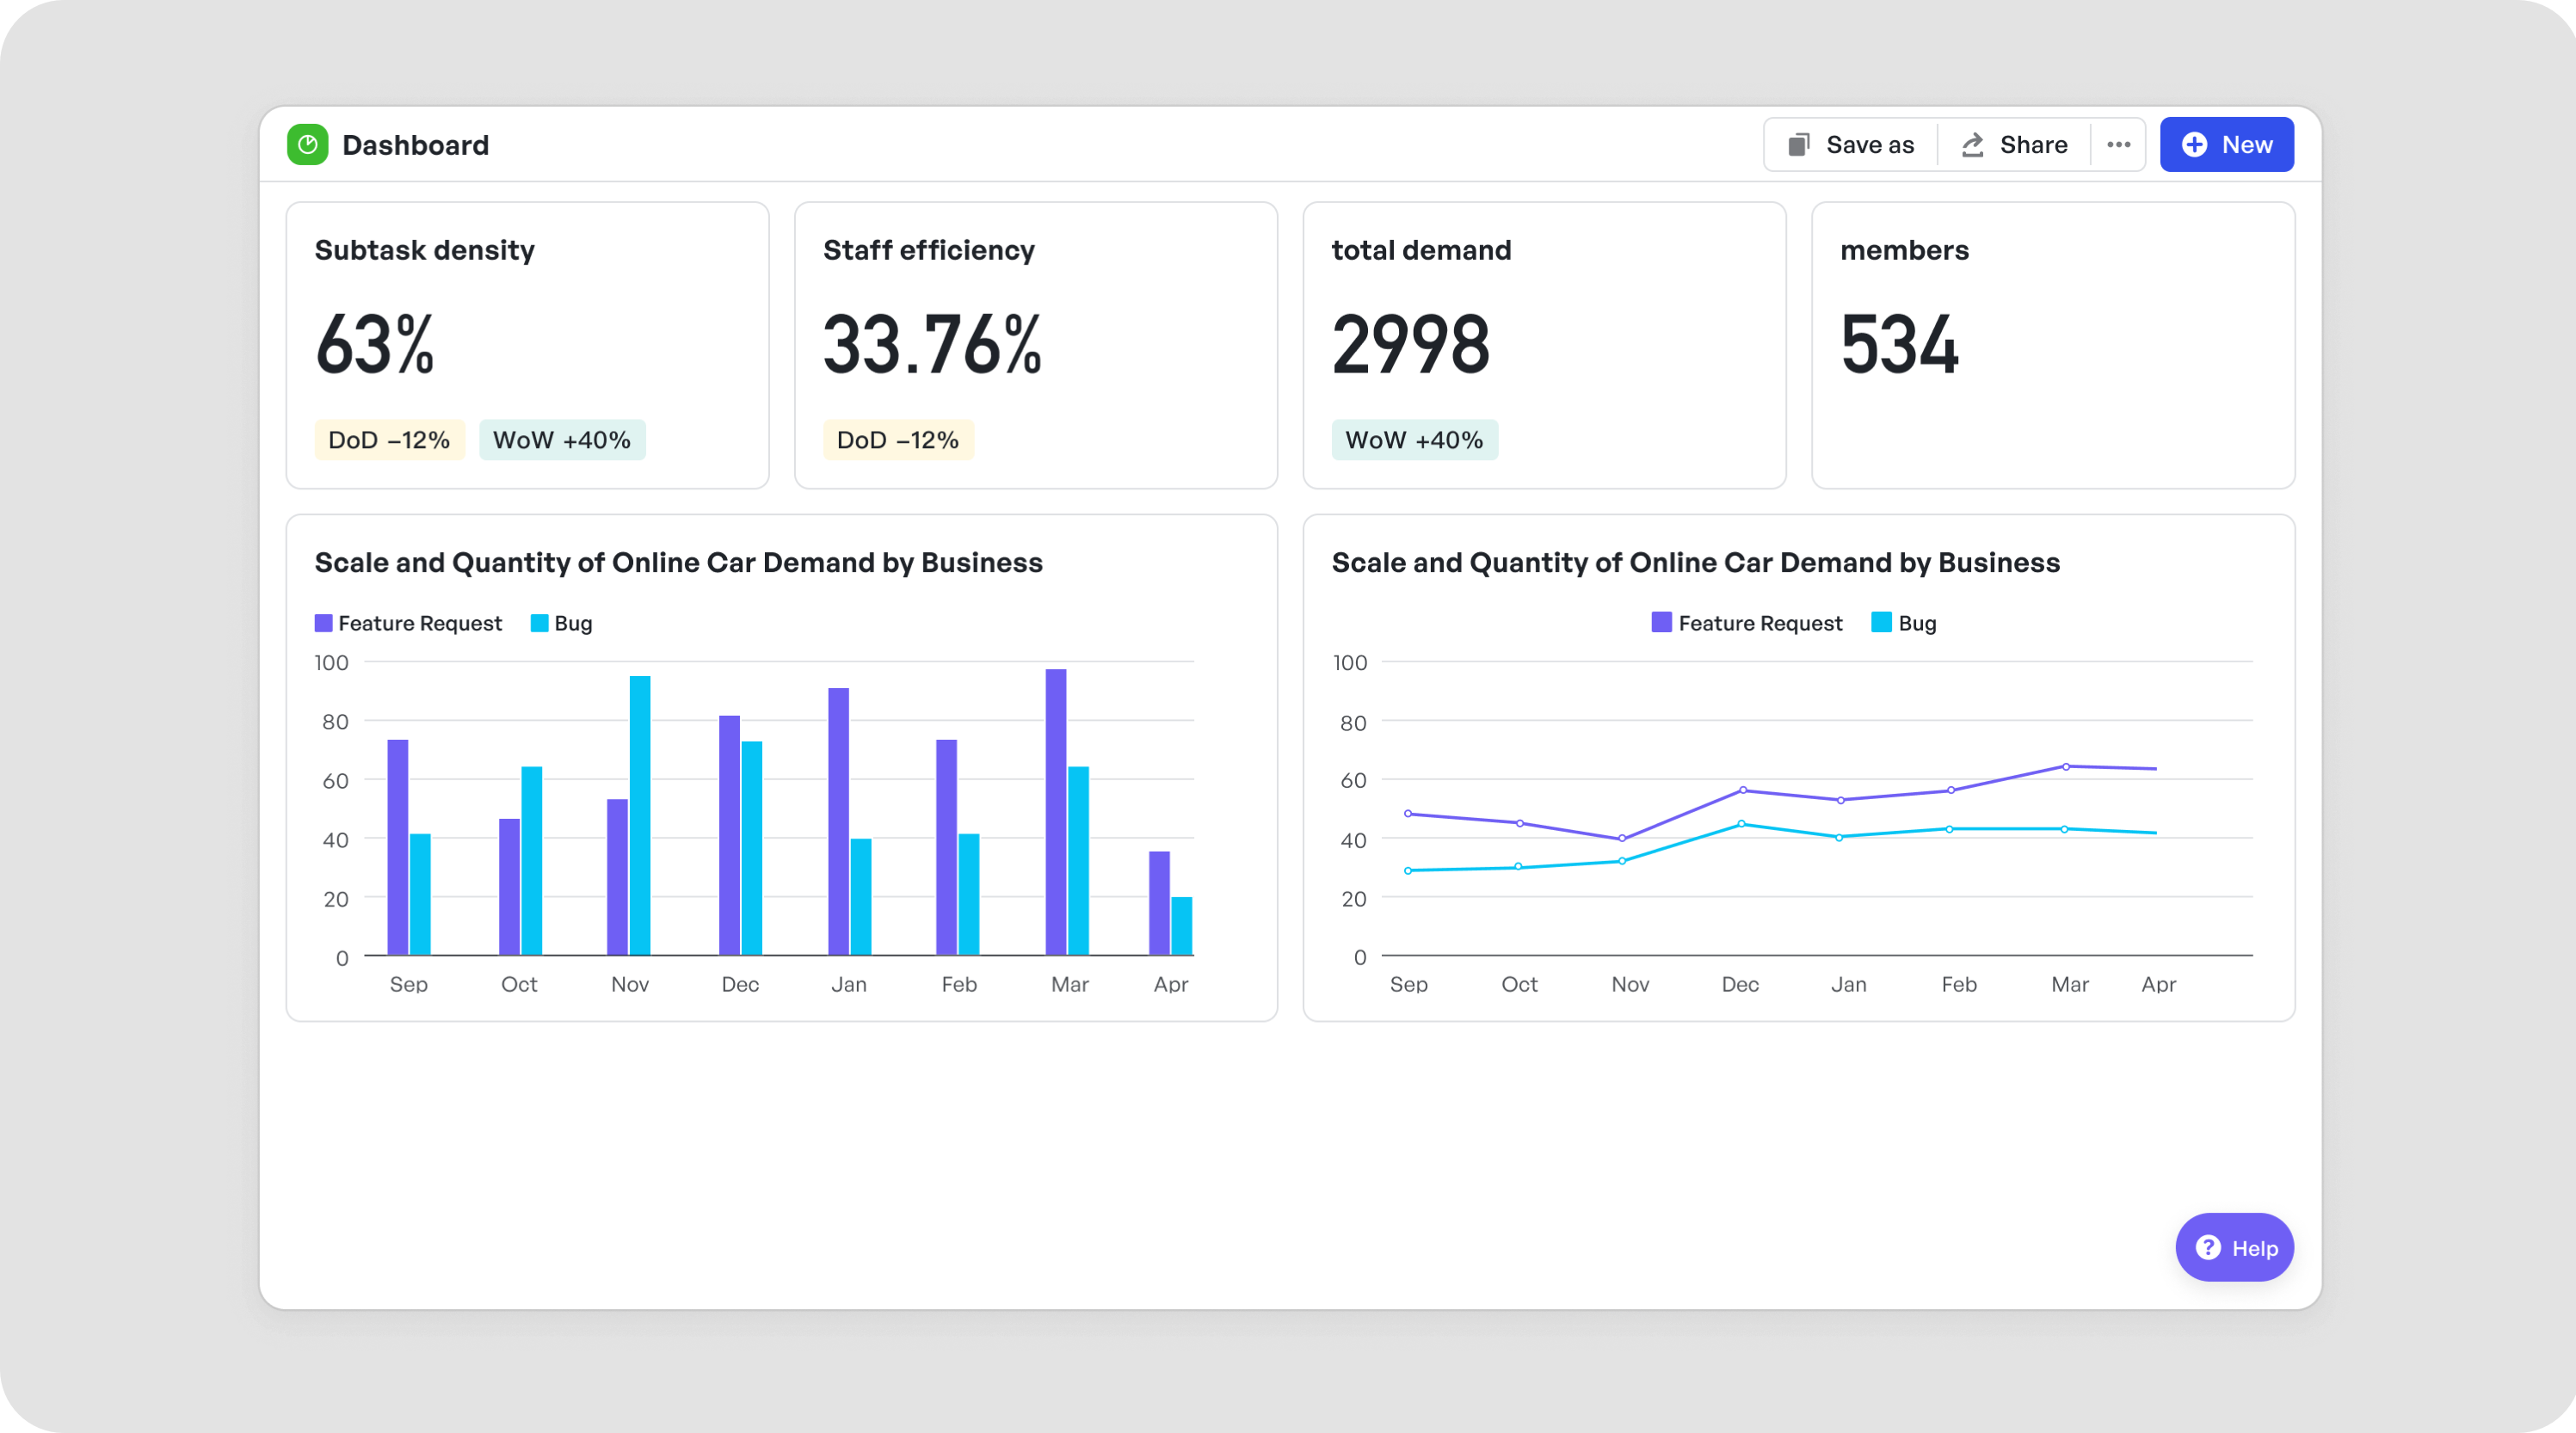Click the Share button label
Viewport: 2576px width, 1433px height.
2033,145
